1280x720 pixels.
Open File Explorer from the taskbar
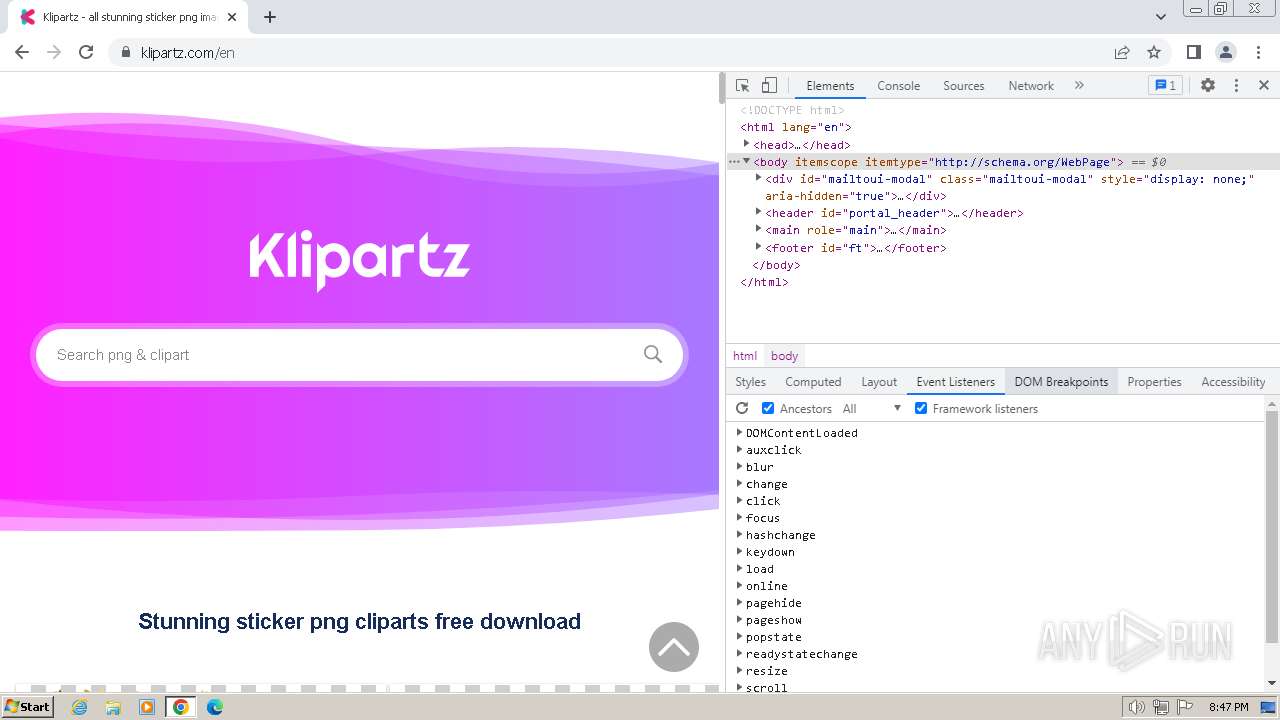113,707
